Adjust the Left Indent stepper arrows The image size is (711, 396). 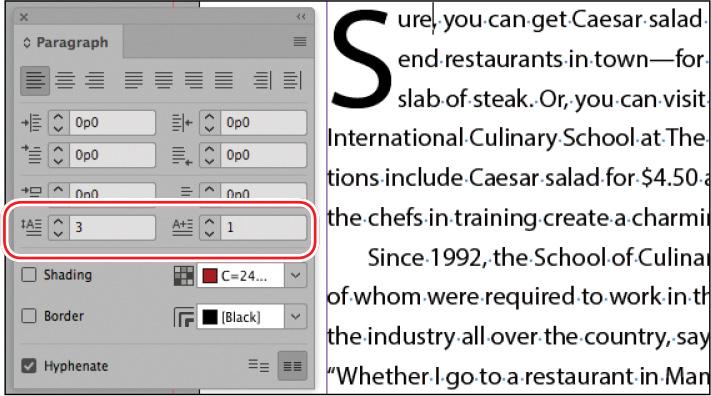pos(58,123)
